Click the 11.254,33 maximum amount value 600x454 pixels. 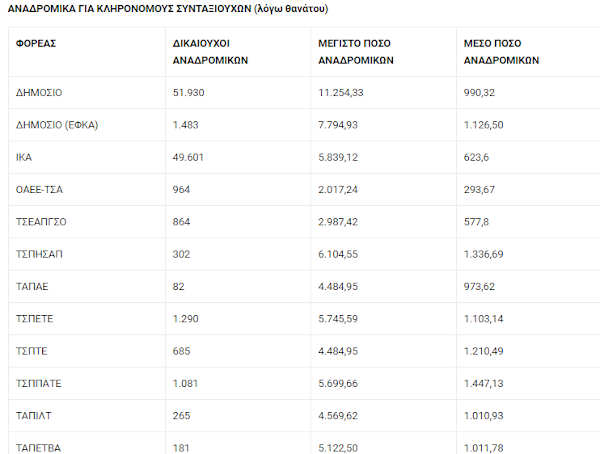click(x=341, y=93)
